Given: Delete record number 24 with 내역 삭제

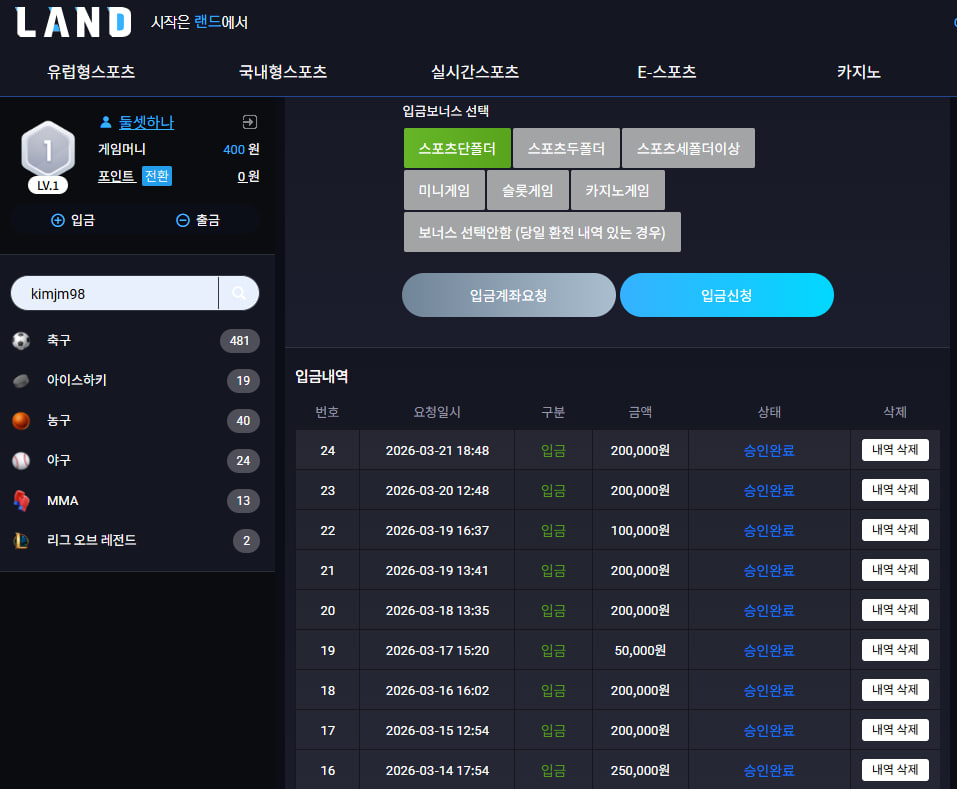Looking at the screenshot, I should (895, 450).
